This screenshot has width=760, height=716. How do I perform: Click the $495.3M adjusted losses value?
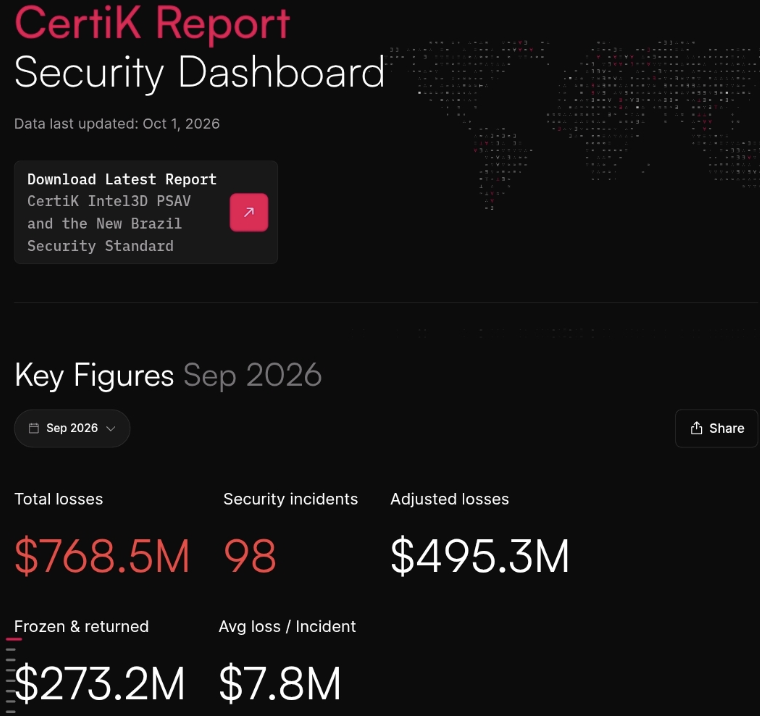click(x=479, y=556)
